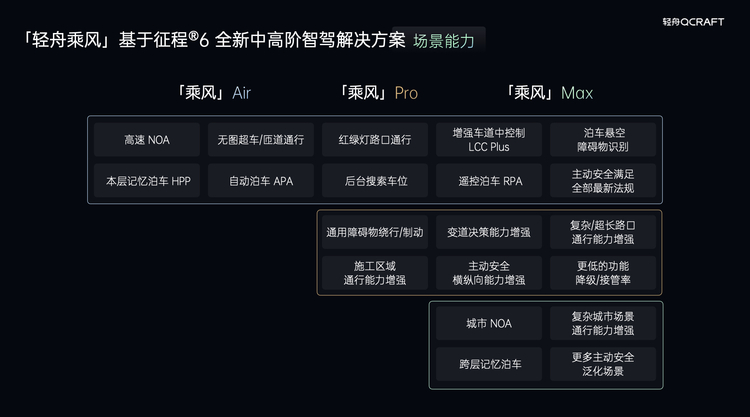
Task: Select the 变道决策能力增强 box
Action: coord(489,232)
